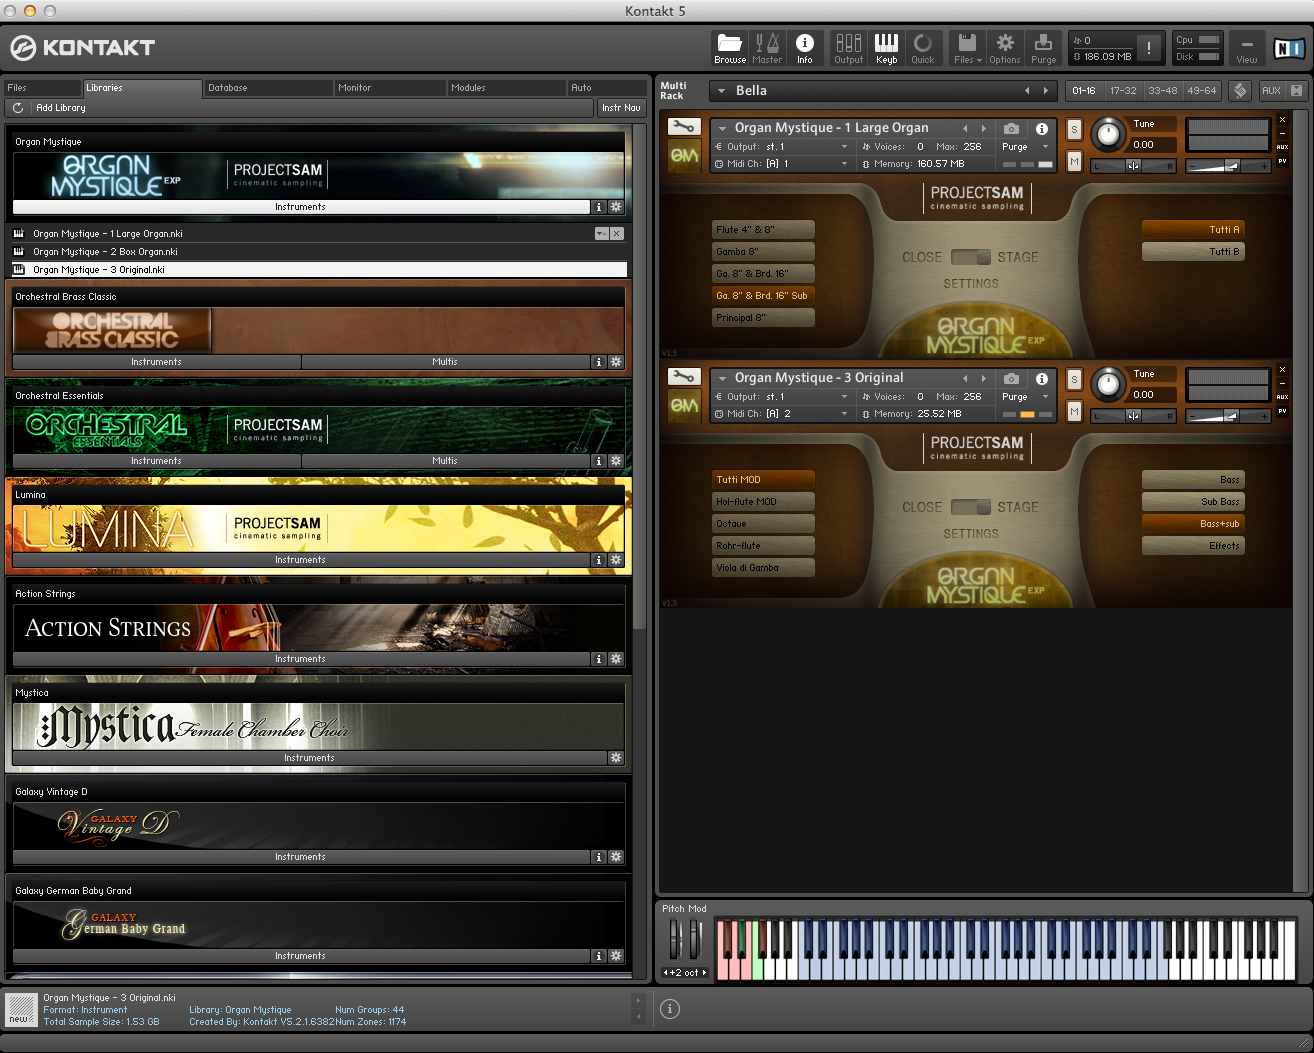This screenshot has width=1314, height=1053.
Task: Click info icon for Action Strings library
Action: click(x=599, y=659)
